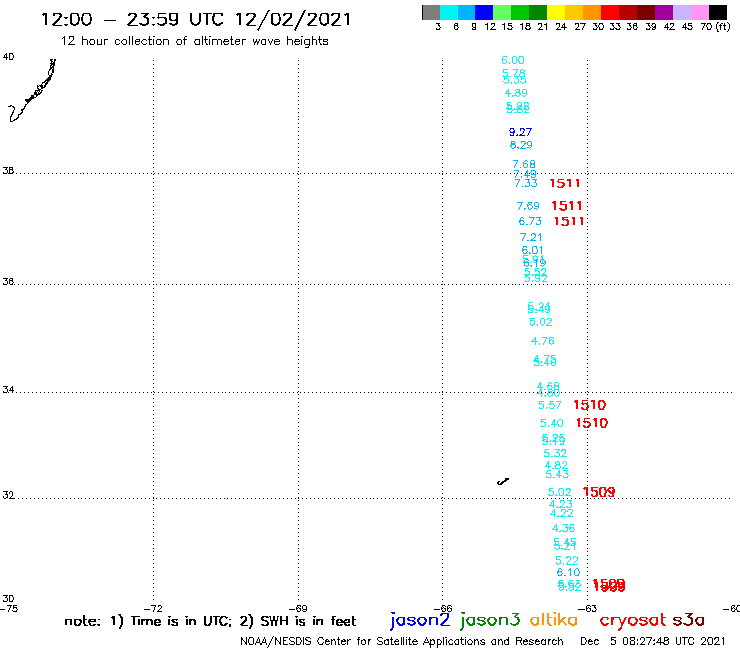This screenshot has width=740, height=650.
Task: Click the latitude 38 axis label
Action: tap(8, 171)
